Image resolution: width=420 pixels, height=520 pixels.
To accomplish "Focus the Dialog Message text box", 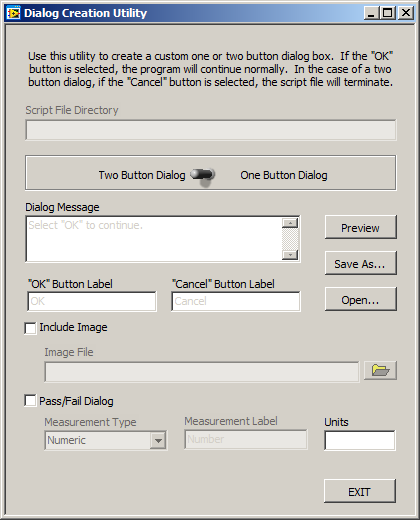I will (154, 239).
